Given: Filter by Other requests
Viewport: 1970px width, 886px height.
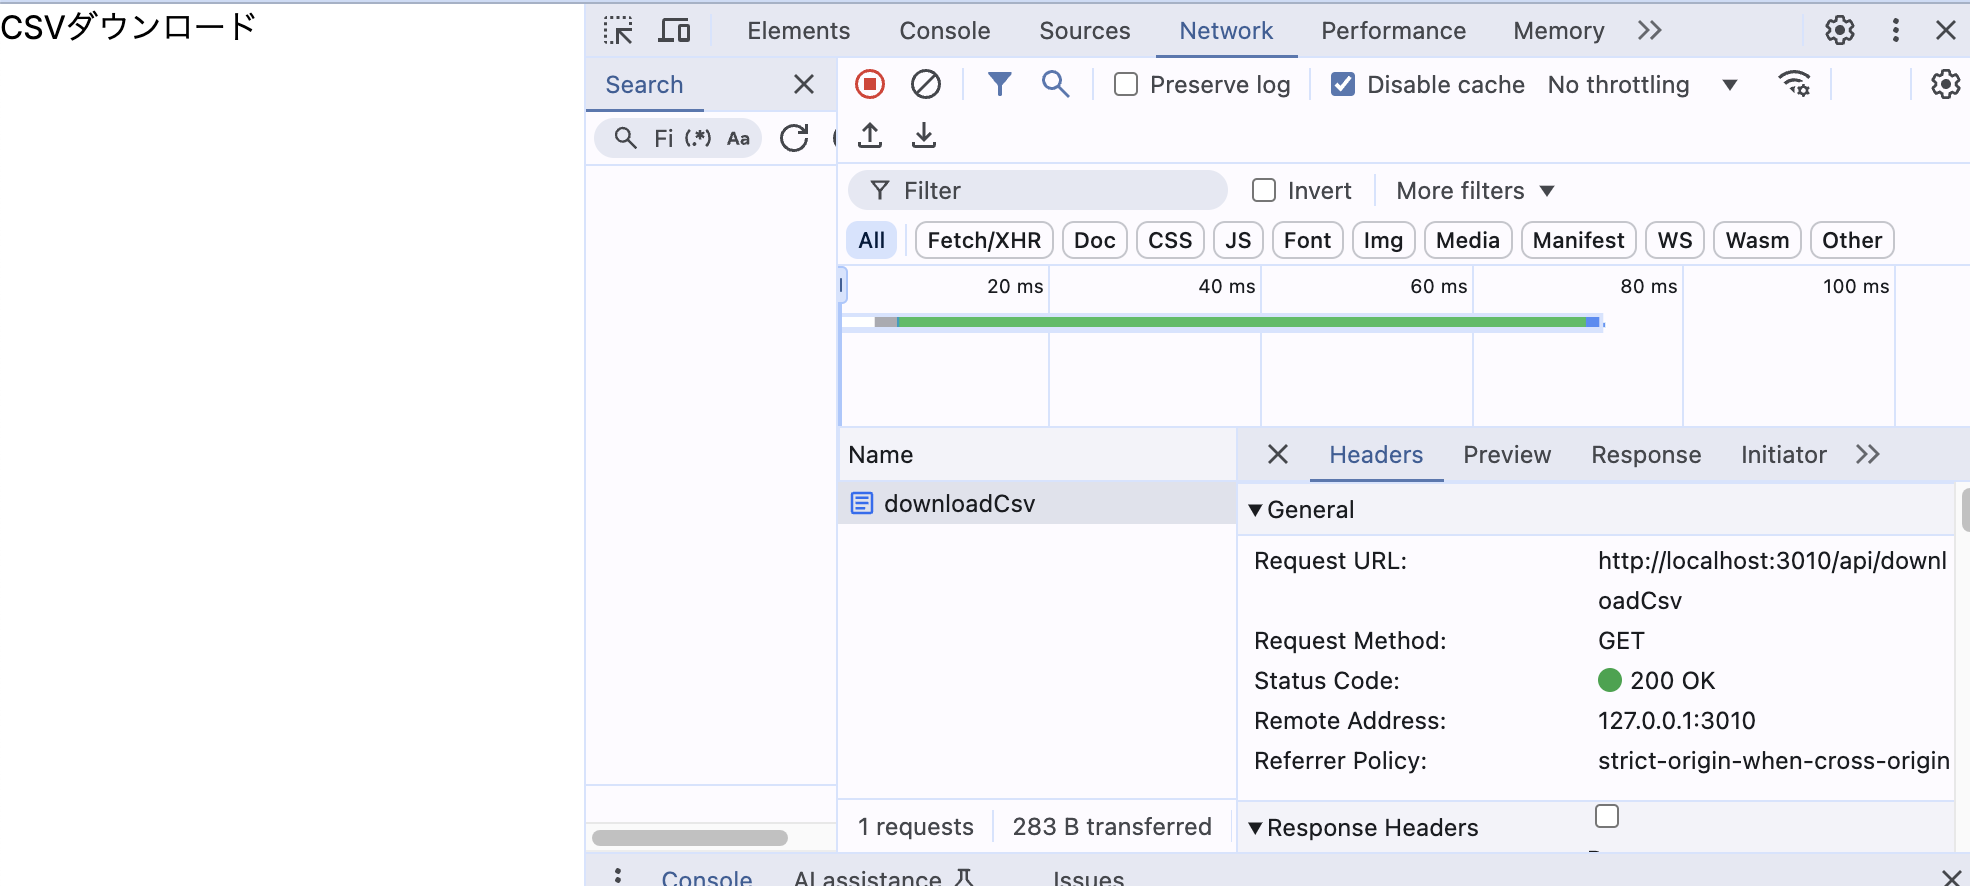Looking at the screenshot, I should 1852,240.
